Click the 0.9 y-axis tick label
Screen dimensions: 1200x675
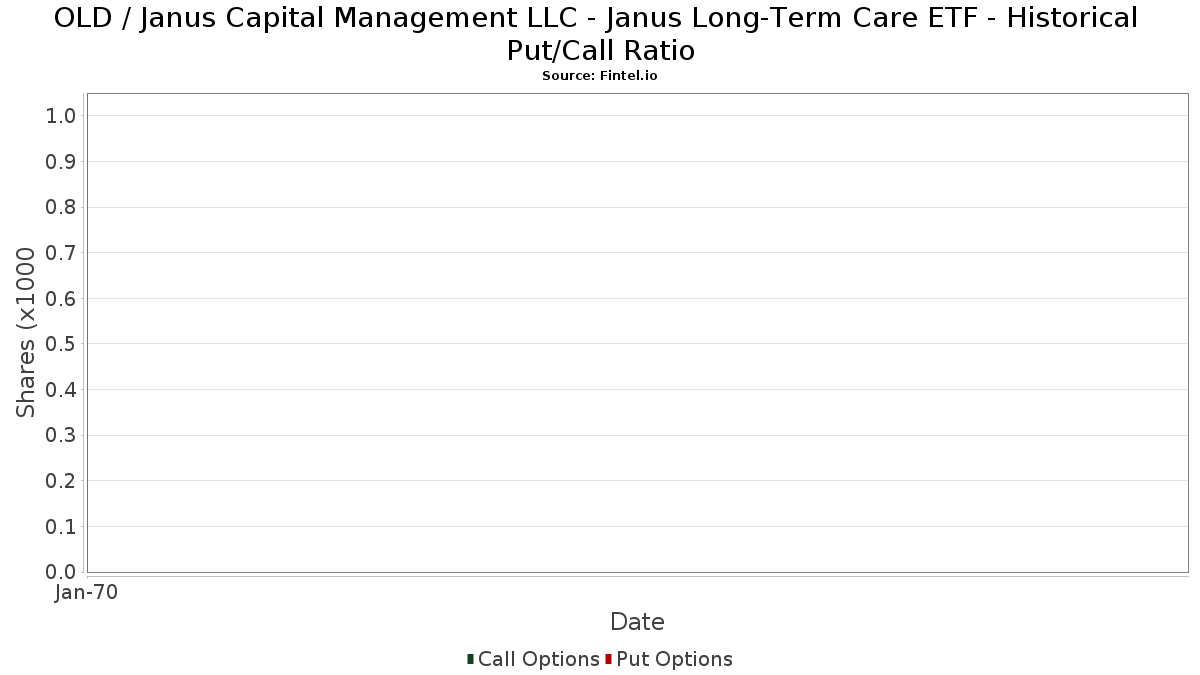[x=61, y=162]
